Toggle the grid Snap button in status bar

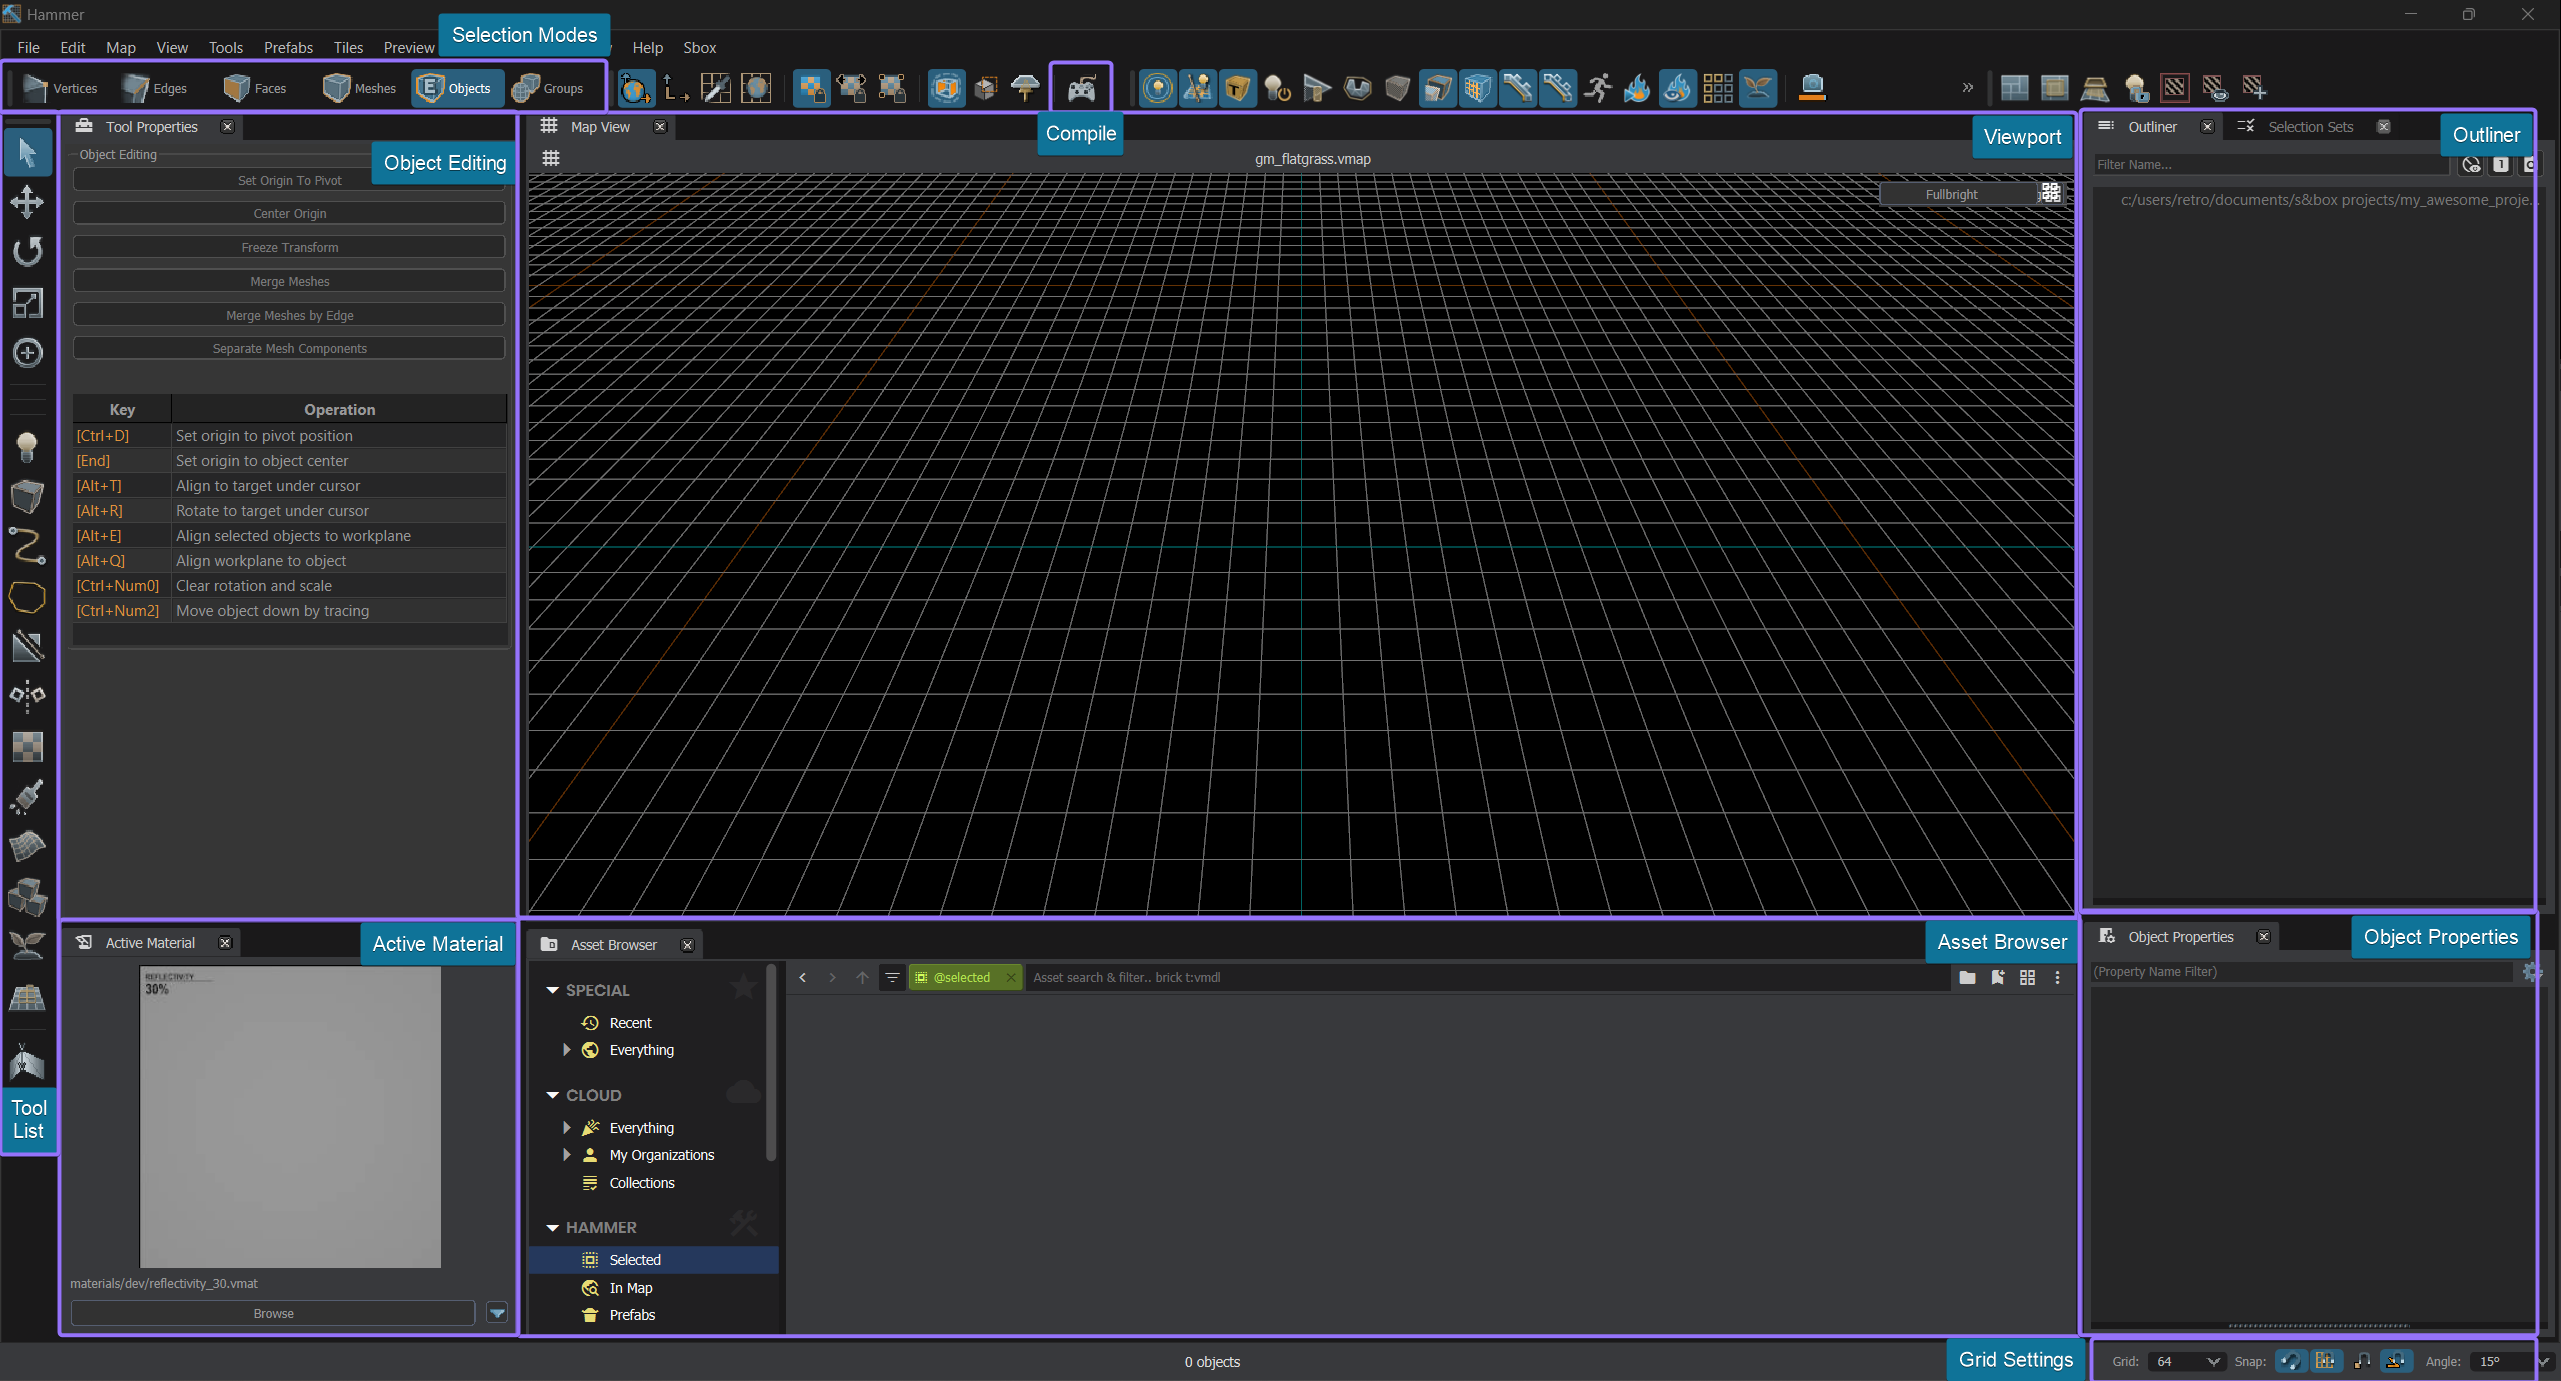(x=2325, y=1361)
